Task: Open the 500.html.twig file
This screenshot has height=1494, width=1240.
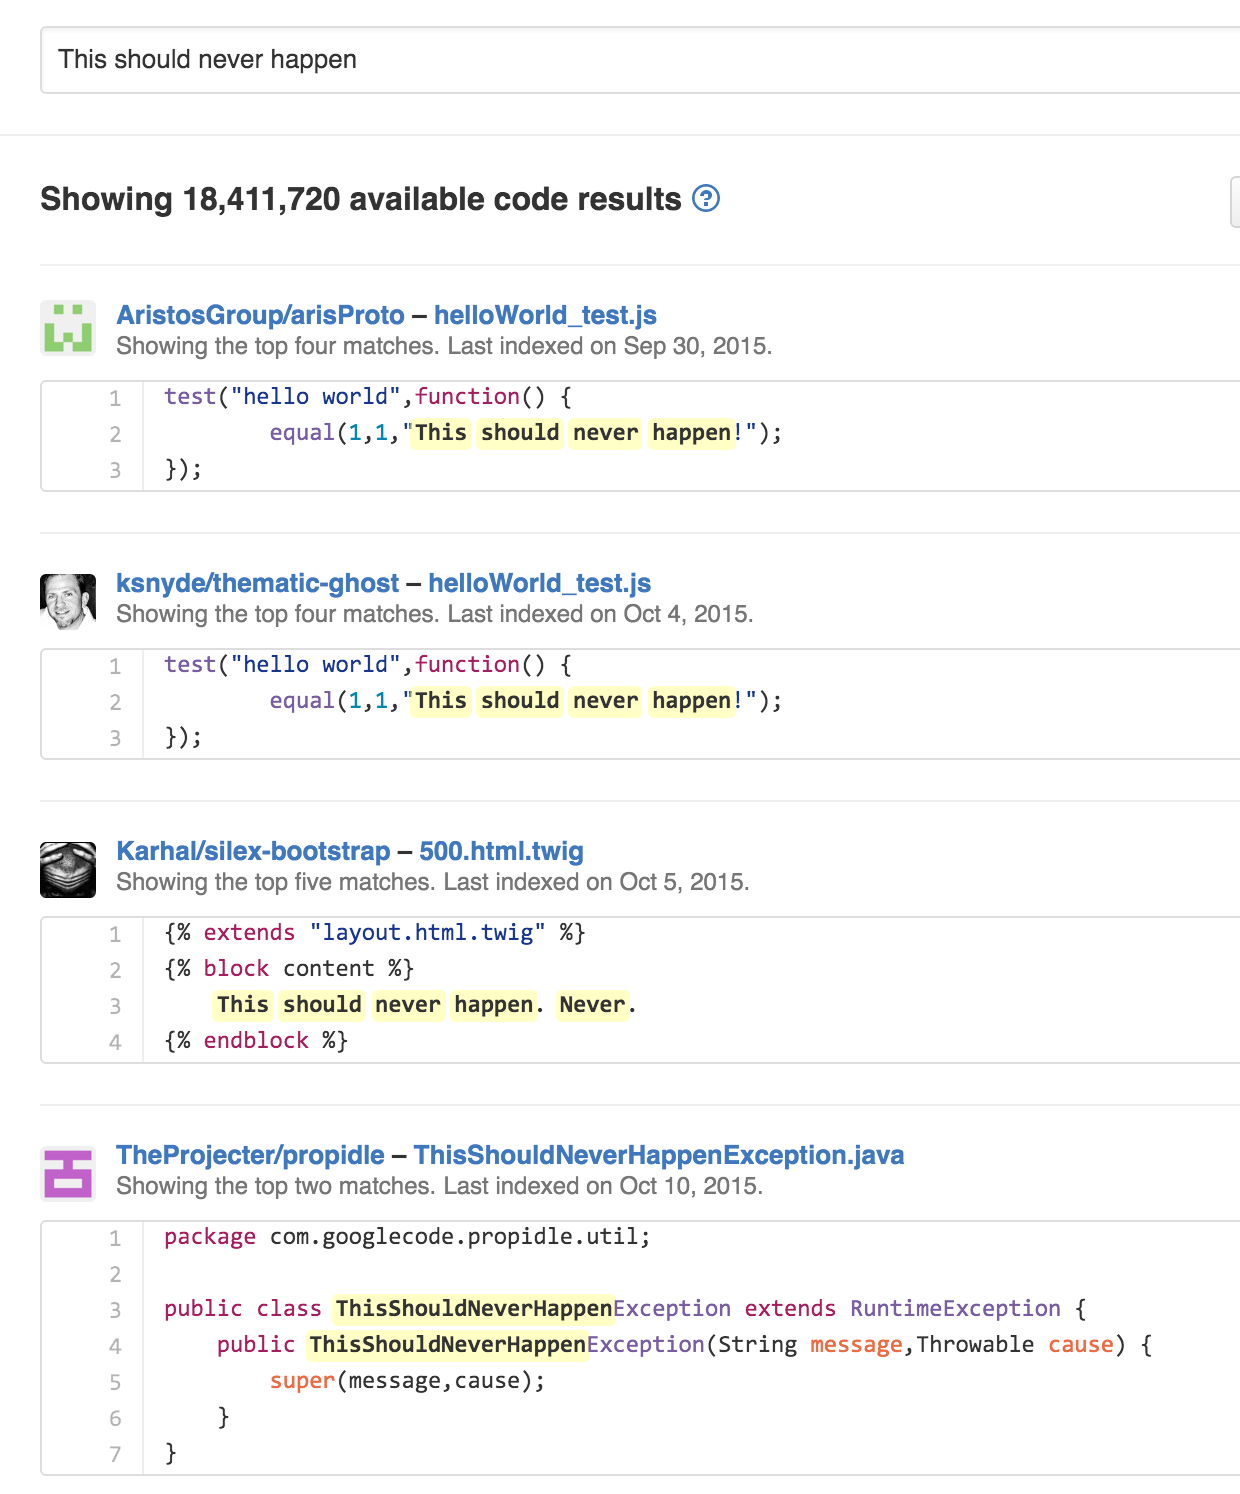Action: point(501,851)
